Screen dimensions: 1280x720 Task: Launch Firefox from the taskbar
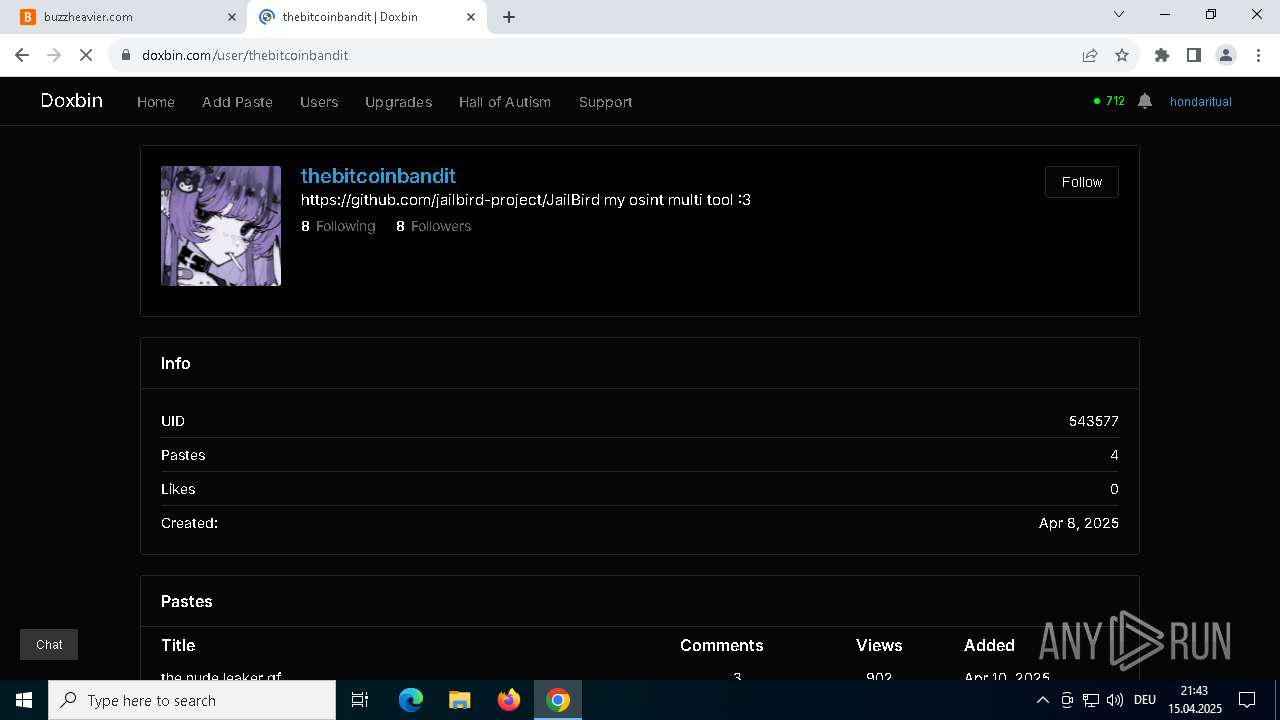click(509, 700)
